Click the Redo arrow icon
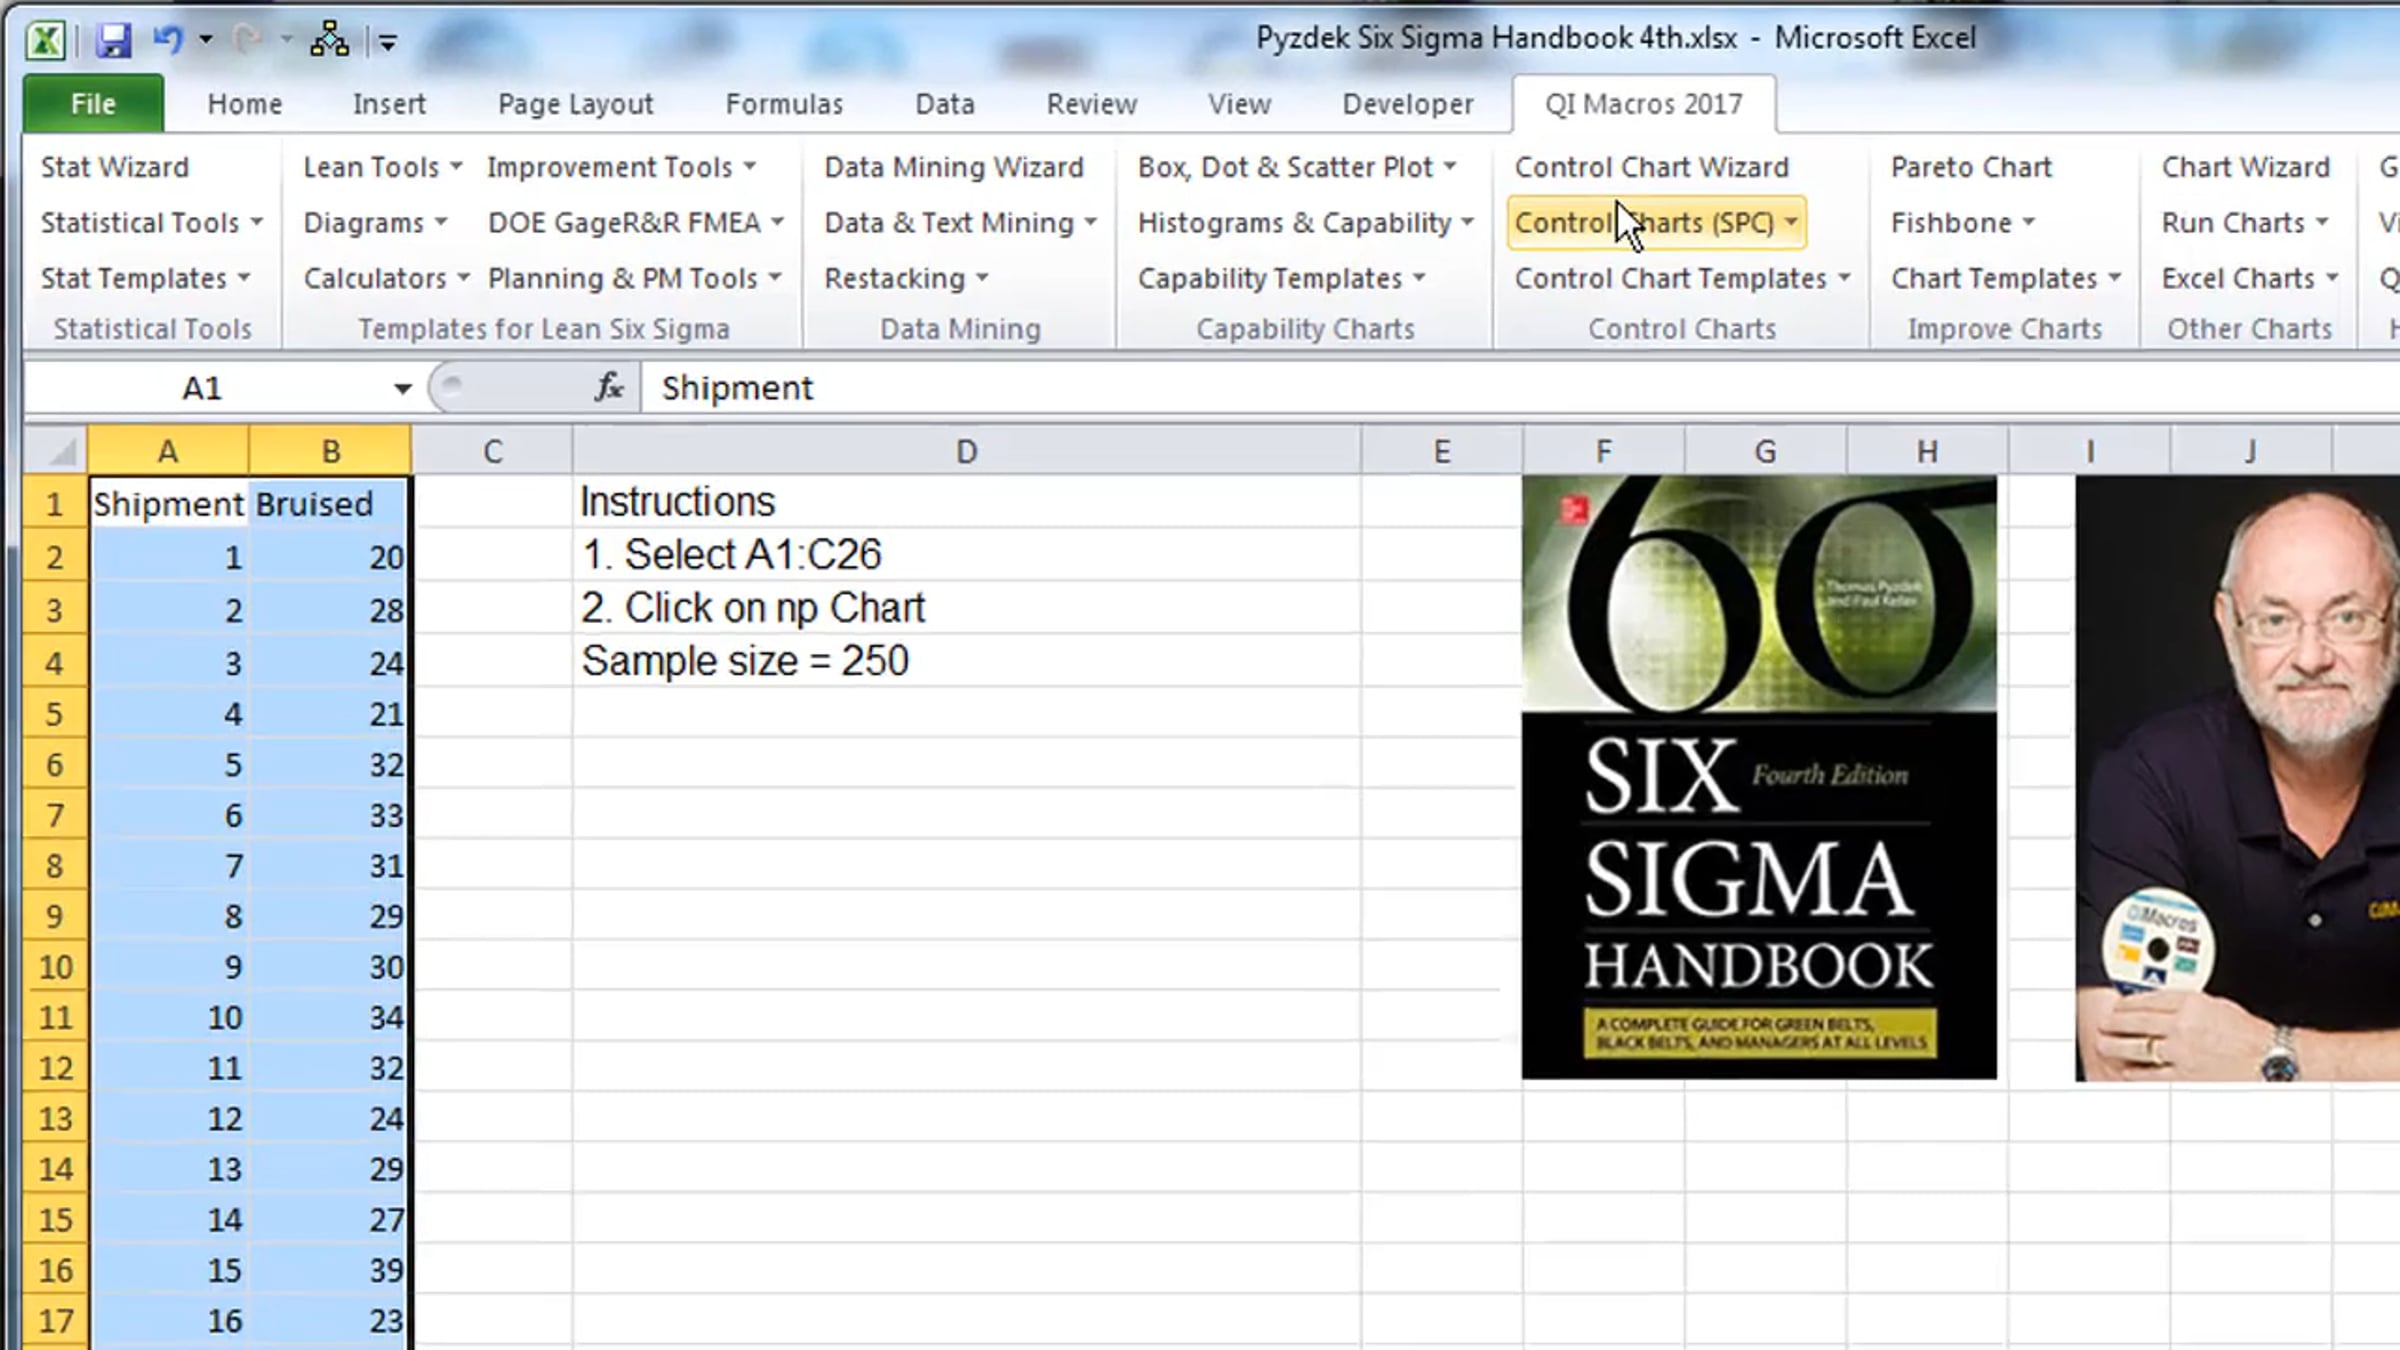2400x1350 pixels. tap(247, 40)
